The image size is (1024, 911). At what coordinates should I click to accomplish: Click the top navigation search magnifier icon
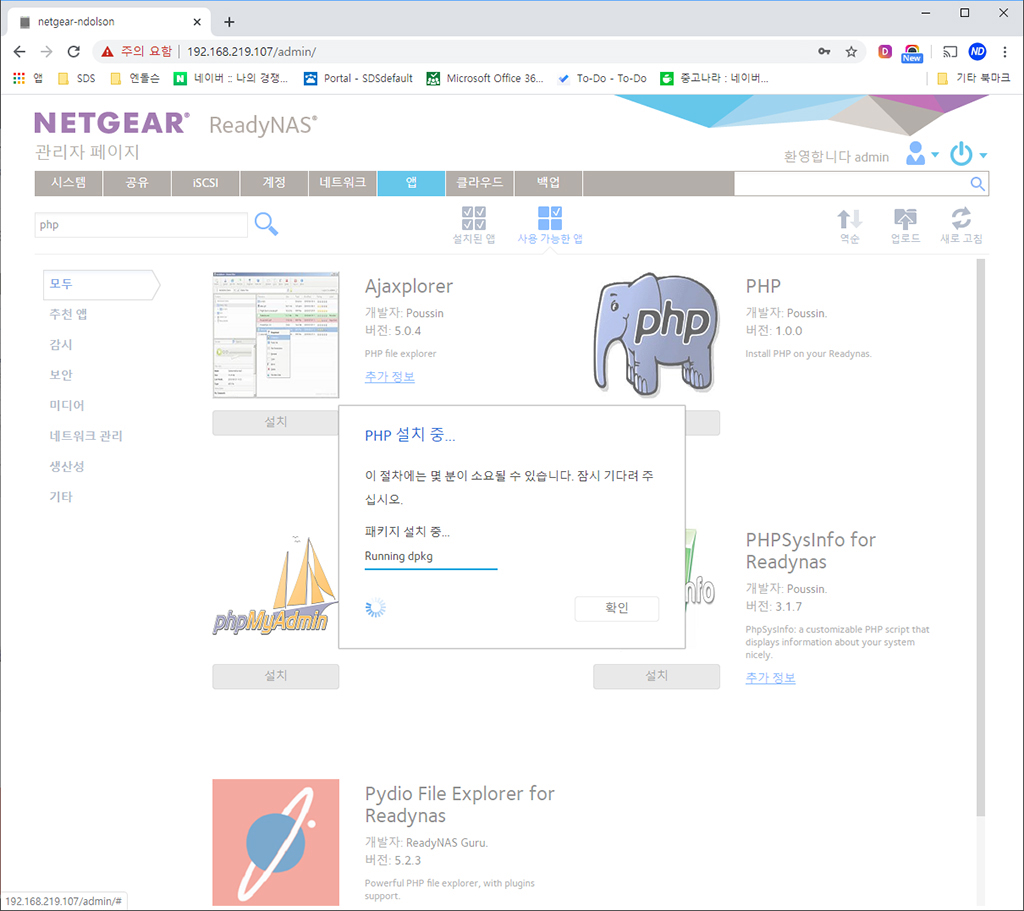(977, 184)
